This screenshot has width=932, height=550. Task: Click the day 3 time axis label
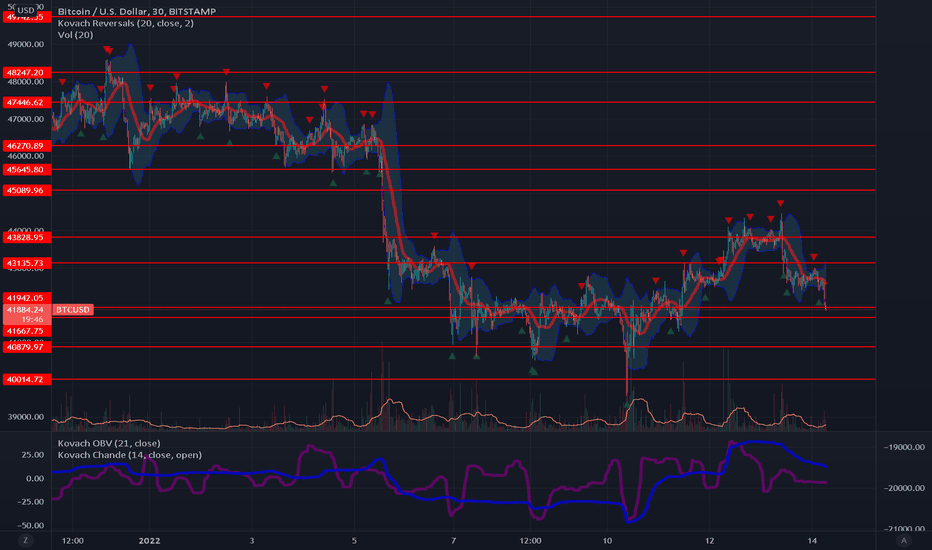tap(252, 540)
